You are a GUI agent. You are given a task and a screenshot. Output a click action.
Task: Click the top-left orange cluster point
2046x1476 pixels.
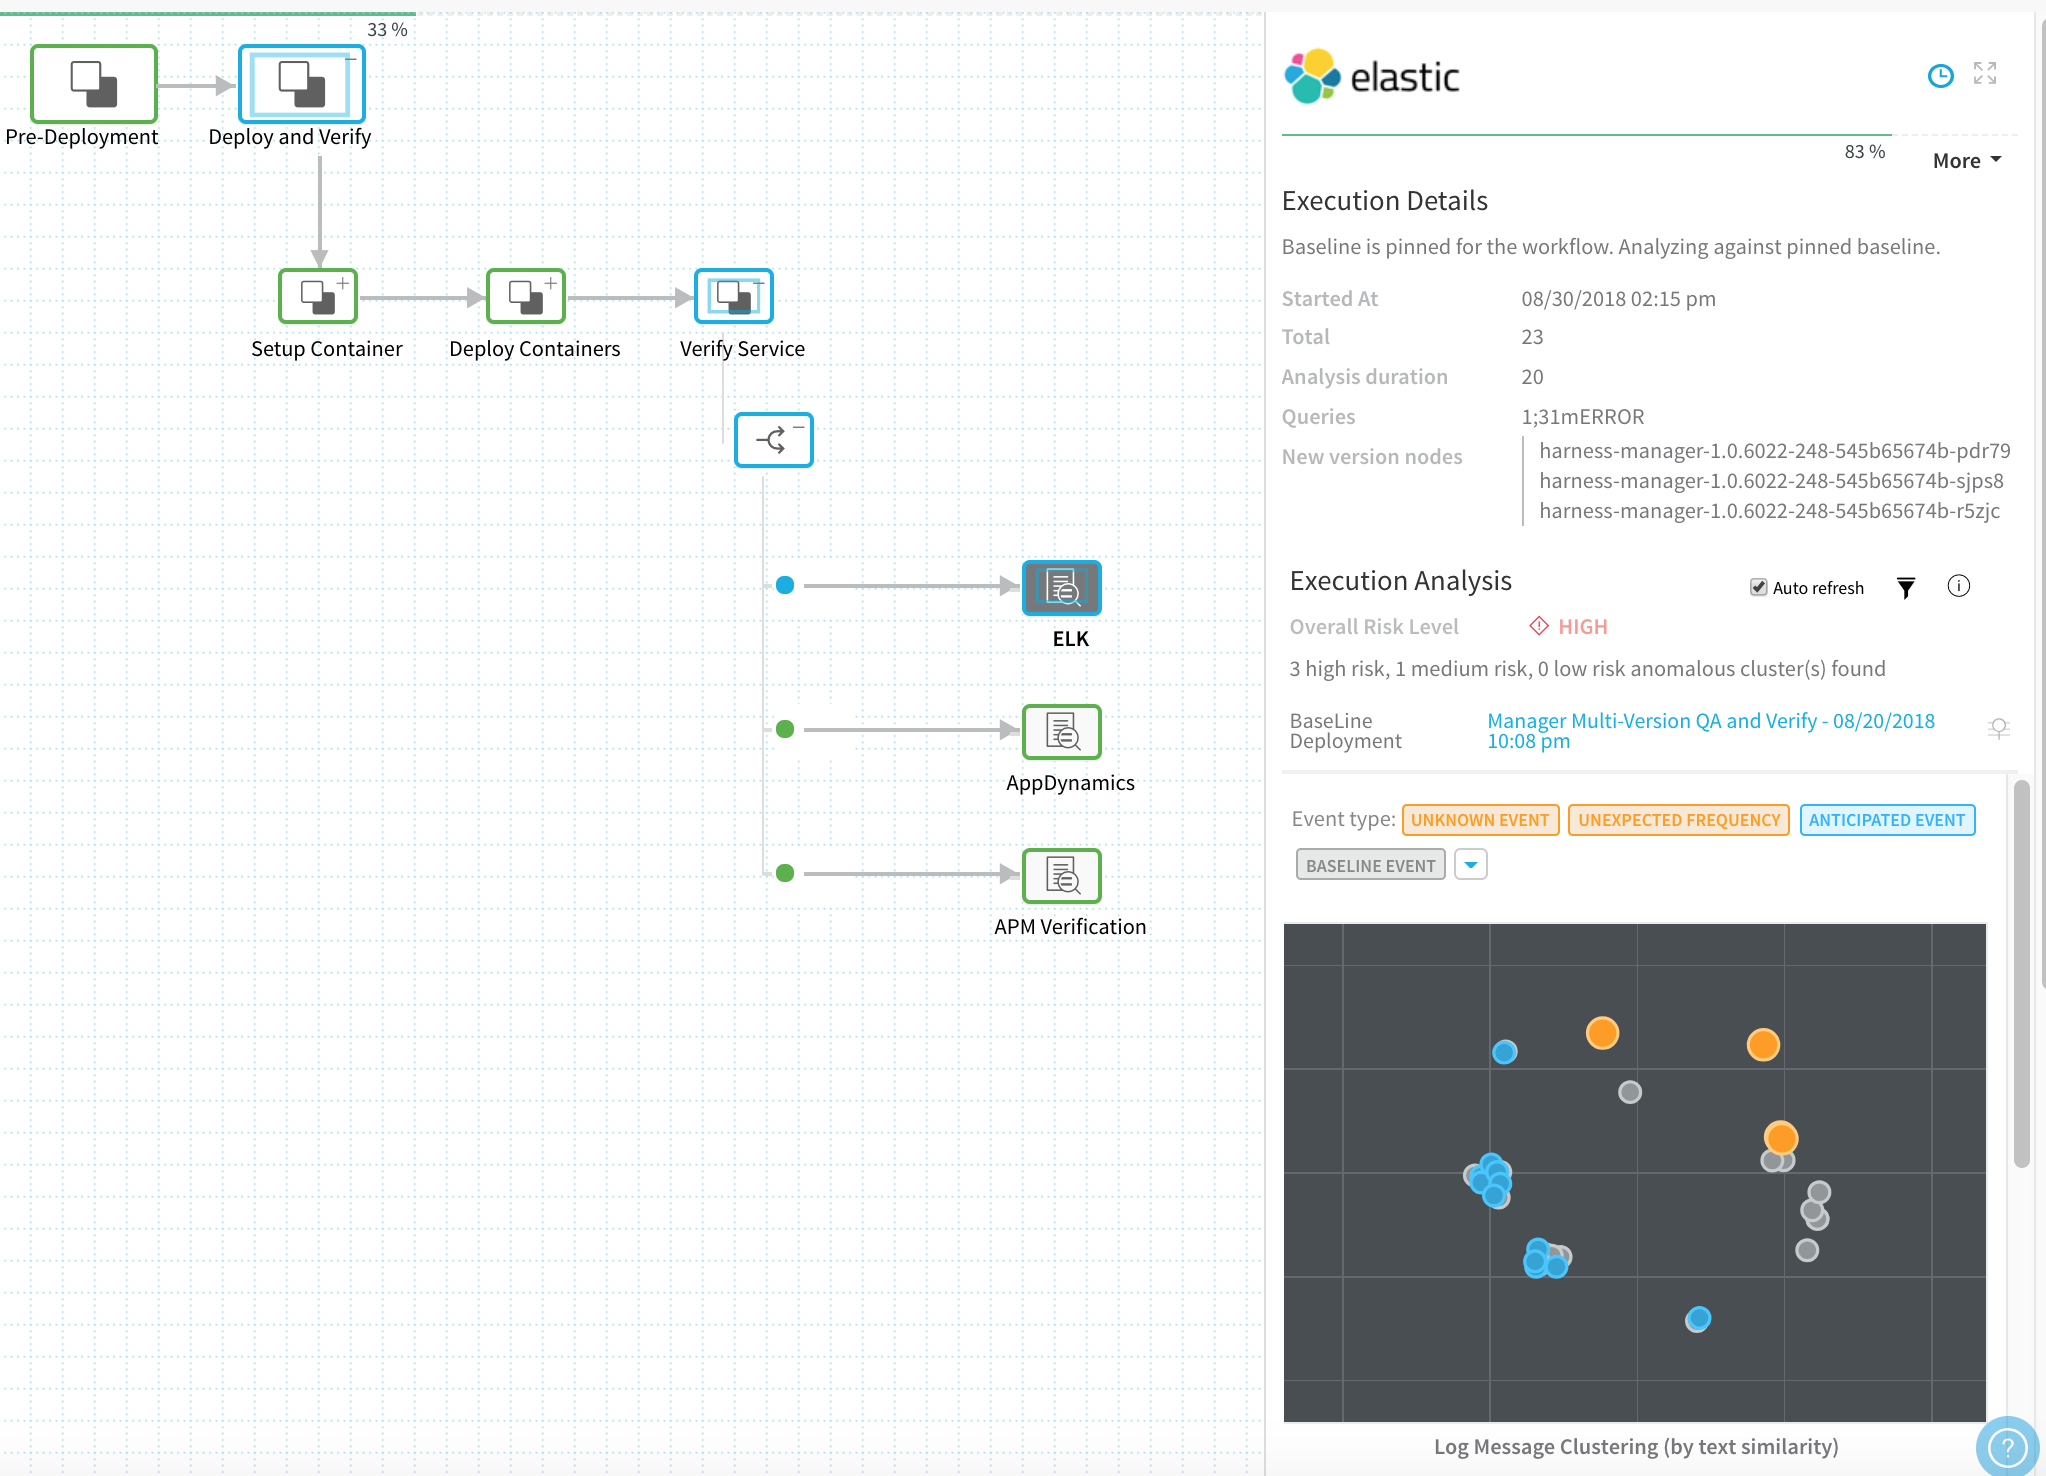1602,1033
